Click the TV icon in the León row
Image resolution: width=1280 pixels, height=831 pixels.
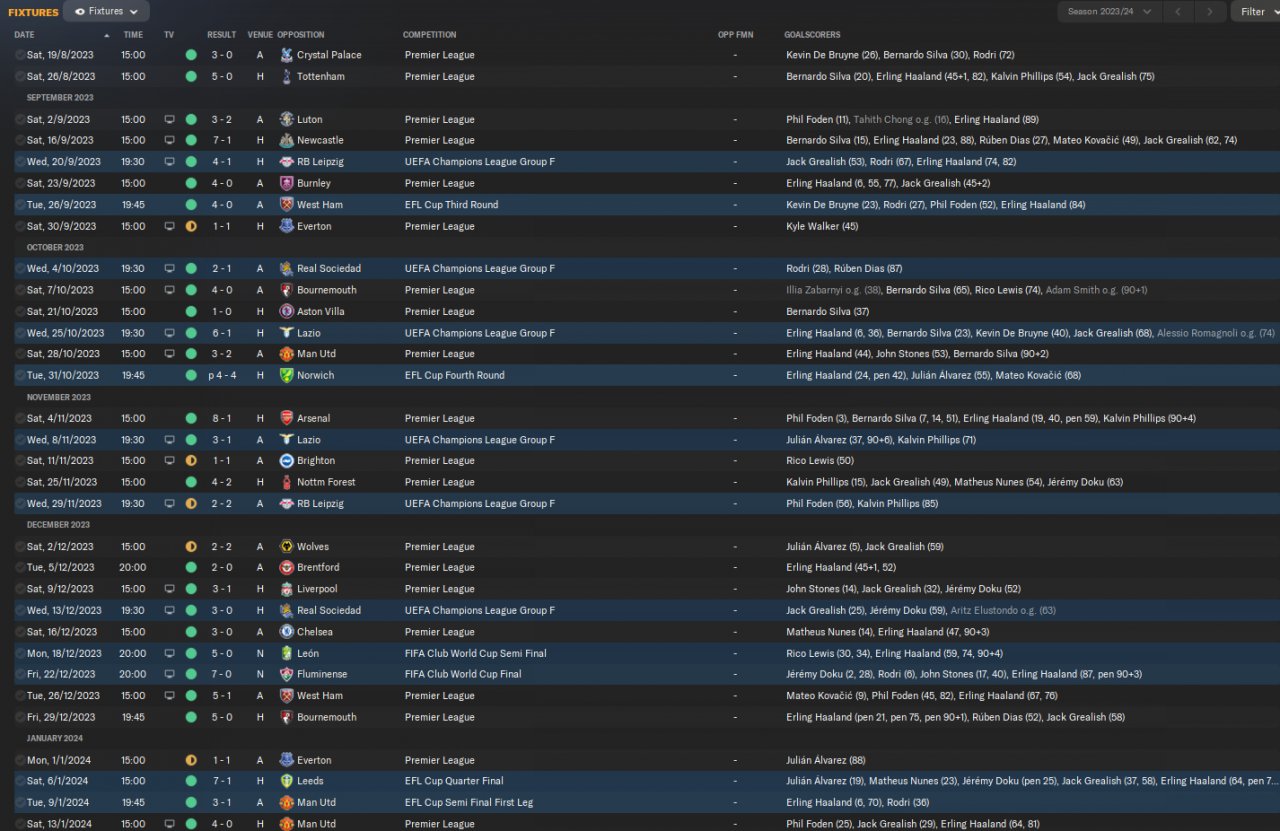(x=169, y=653)
